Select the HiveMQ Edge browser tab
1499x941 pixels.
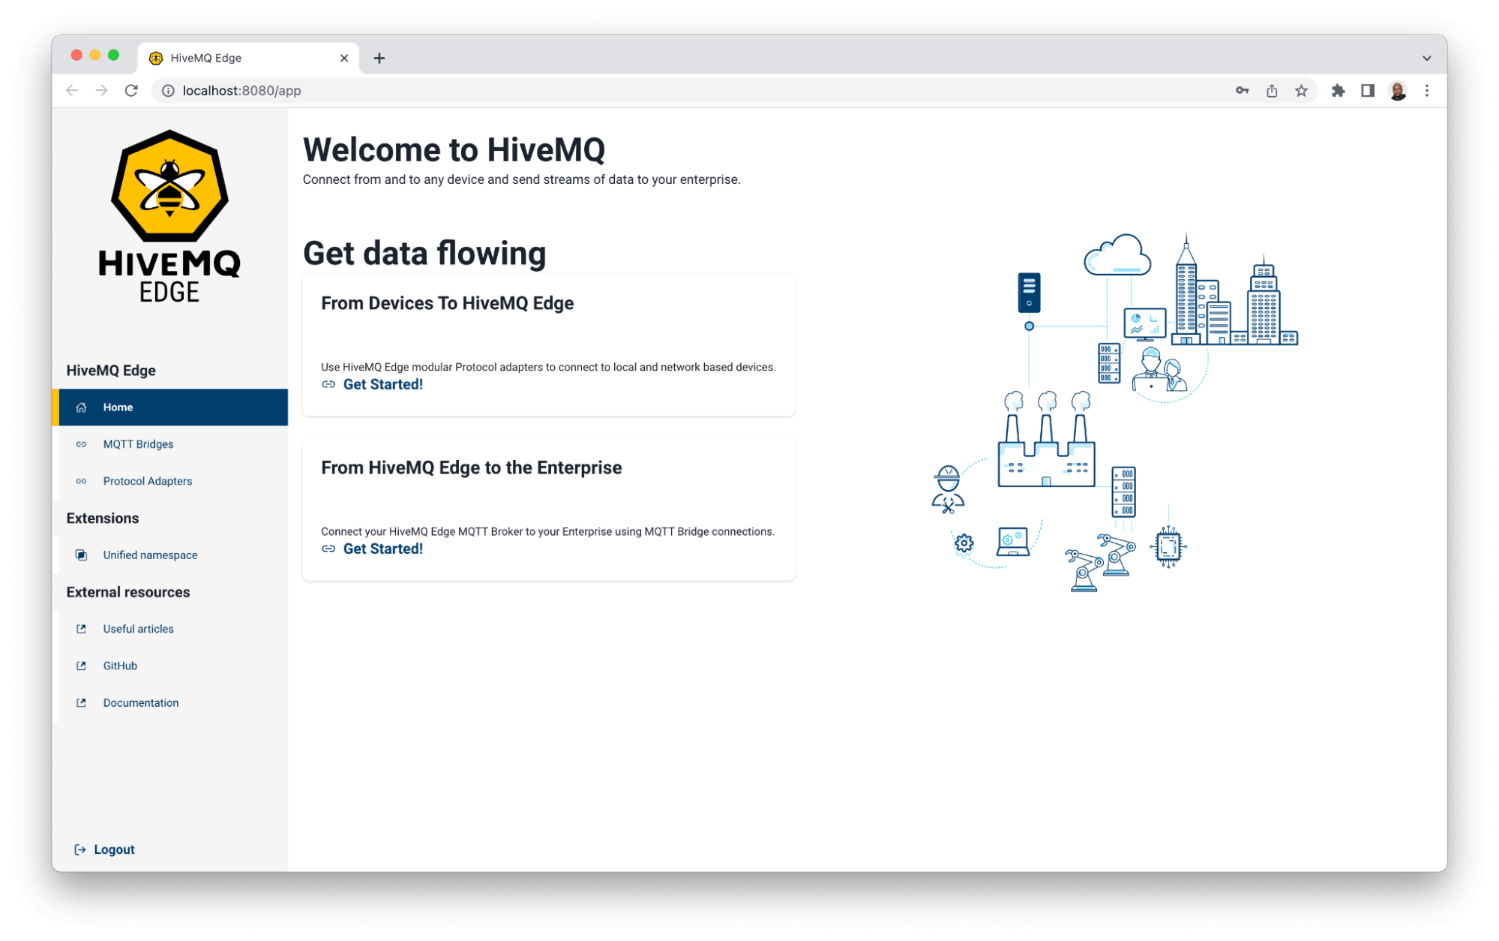(248, 58)
